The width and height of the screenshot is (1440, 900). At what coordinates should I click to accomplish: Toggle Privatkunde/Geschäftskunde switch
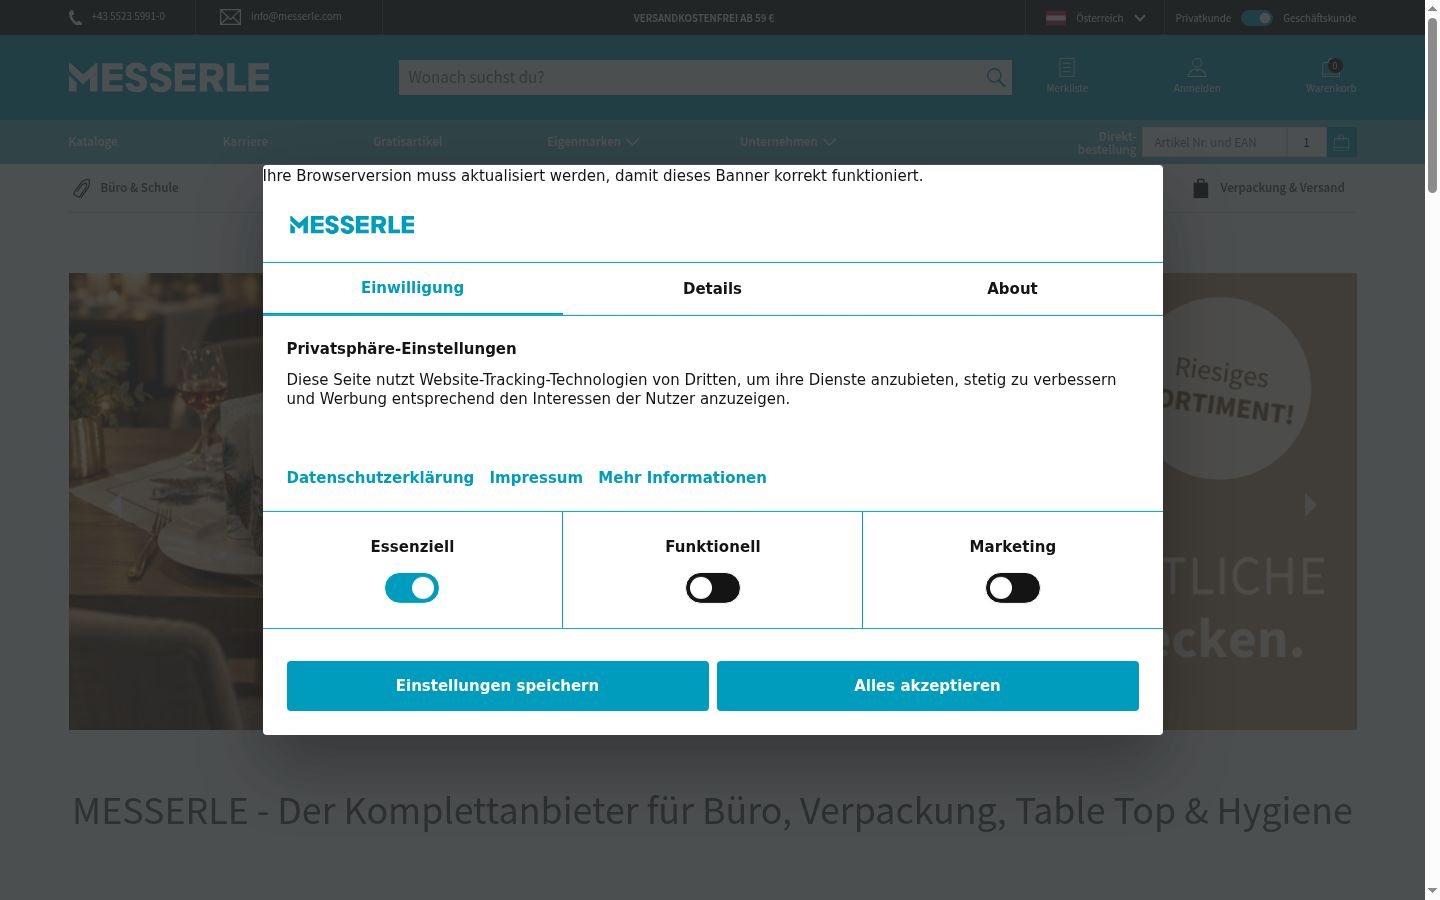pyautogui.click(x=1257, y=18)
